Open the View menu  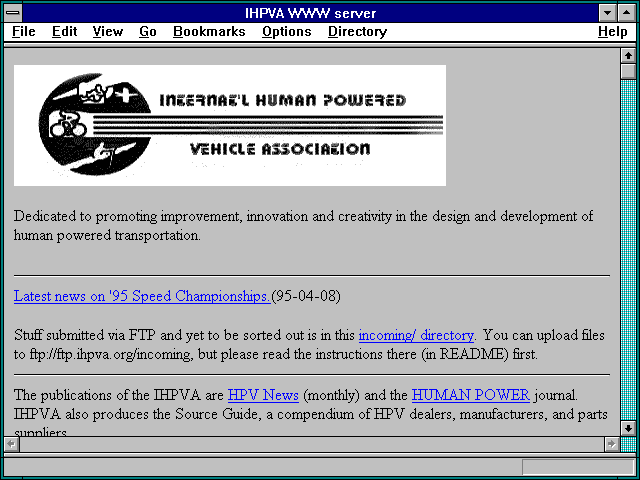(x=107, y=31)
